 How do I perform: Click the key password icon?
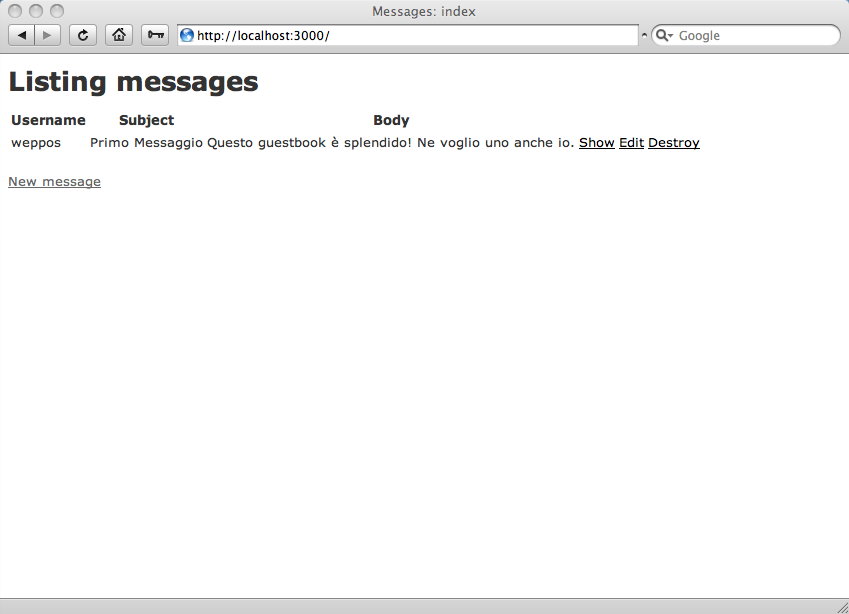[155, 35]
